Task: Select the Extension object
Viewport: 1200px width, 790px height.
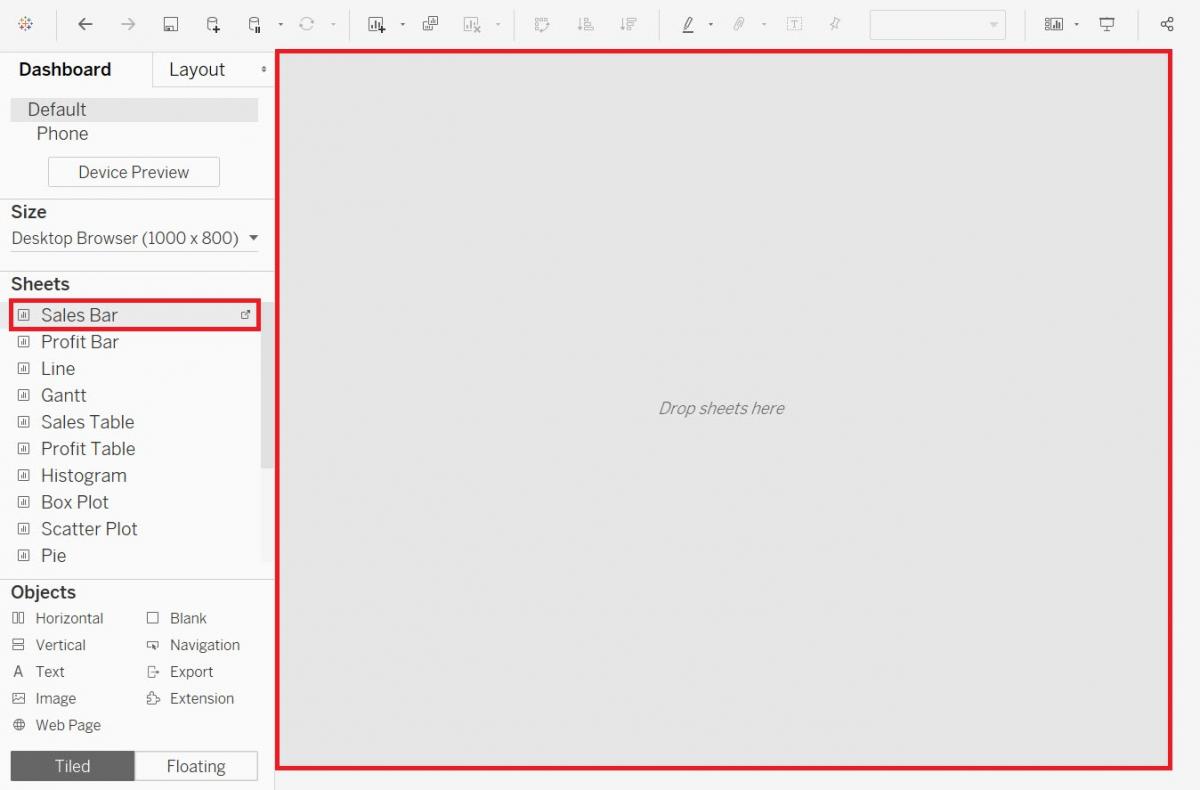Action: 190,699
